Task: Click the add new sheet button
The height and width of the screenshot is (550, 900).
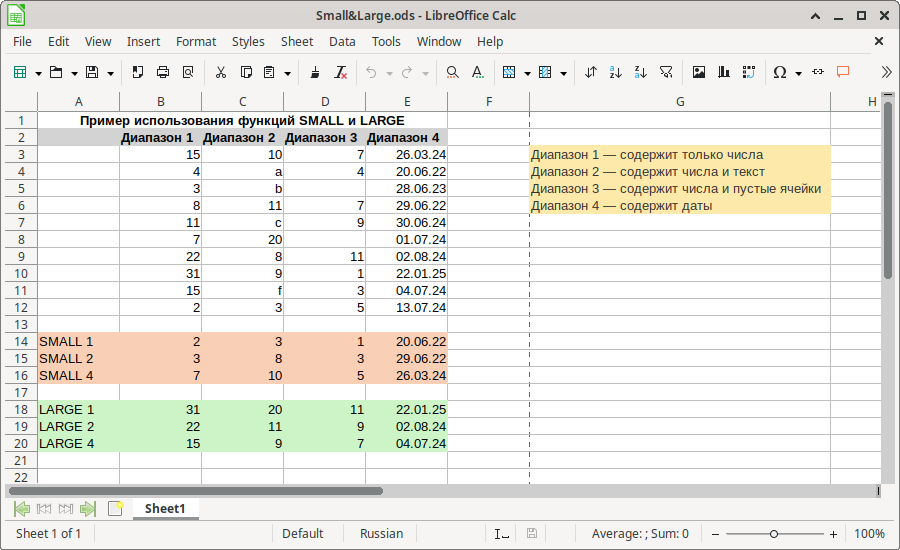Action: (115, 509)
